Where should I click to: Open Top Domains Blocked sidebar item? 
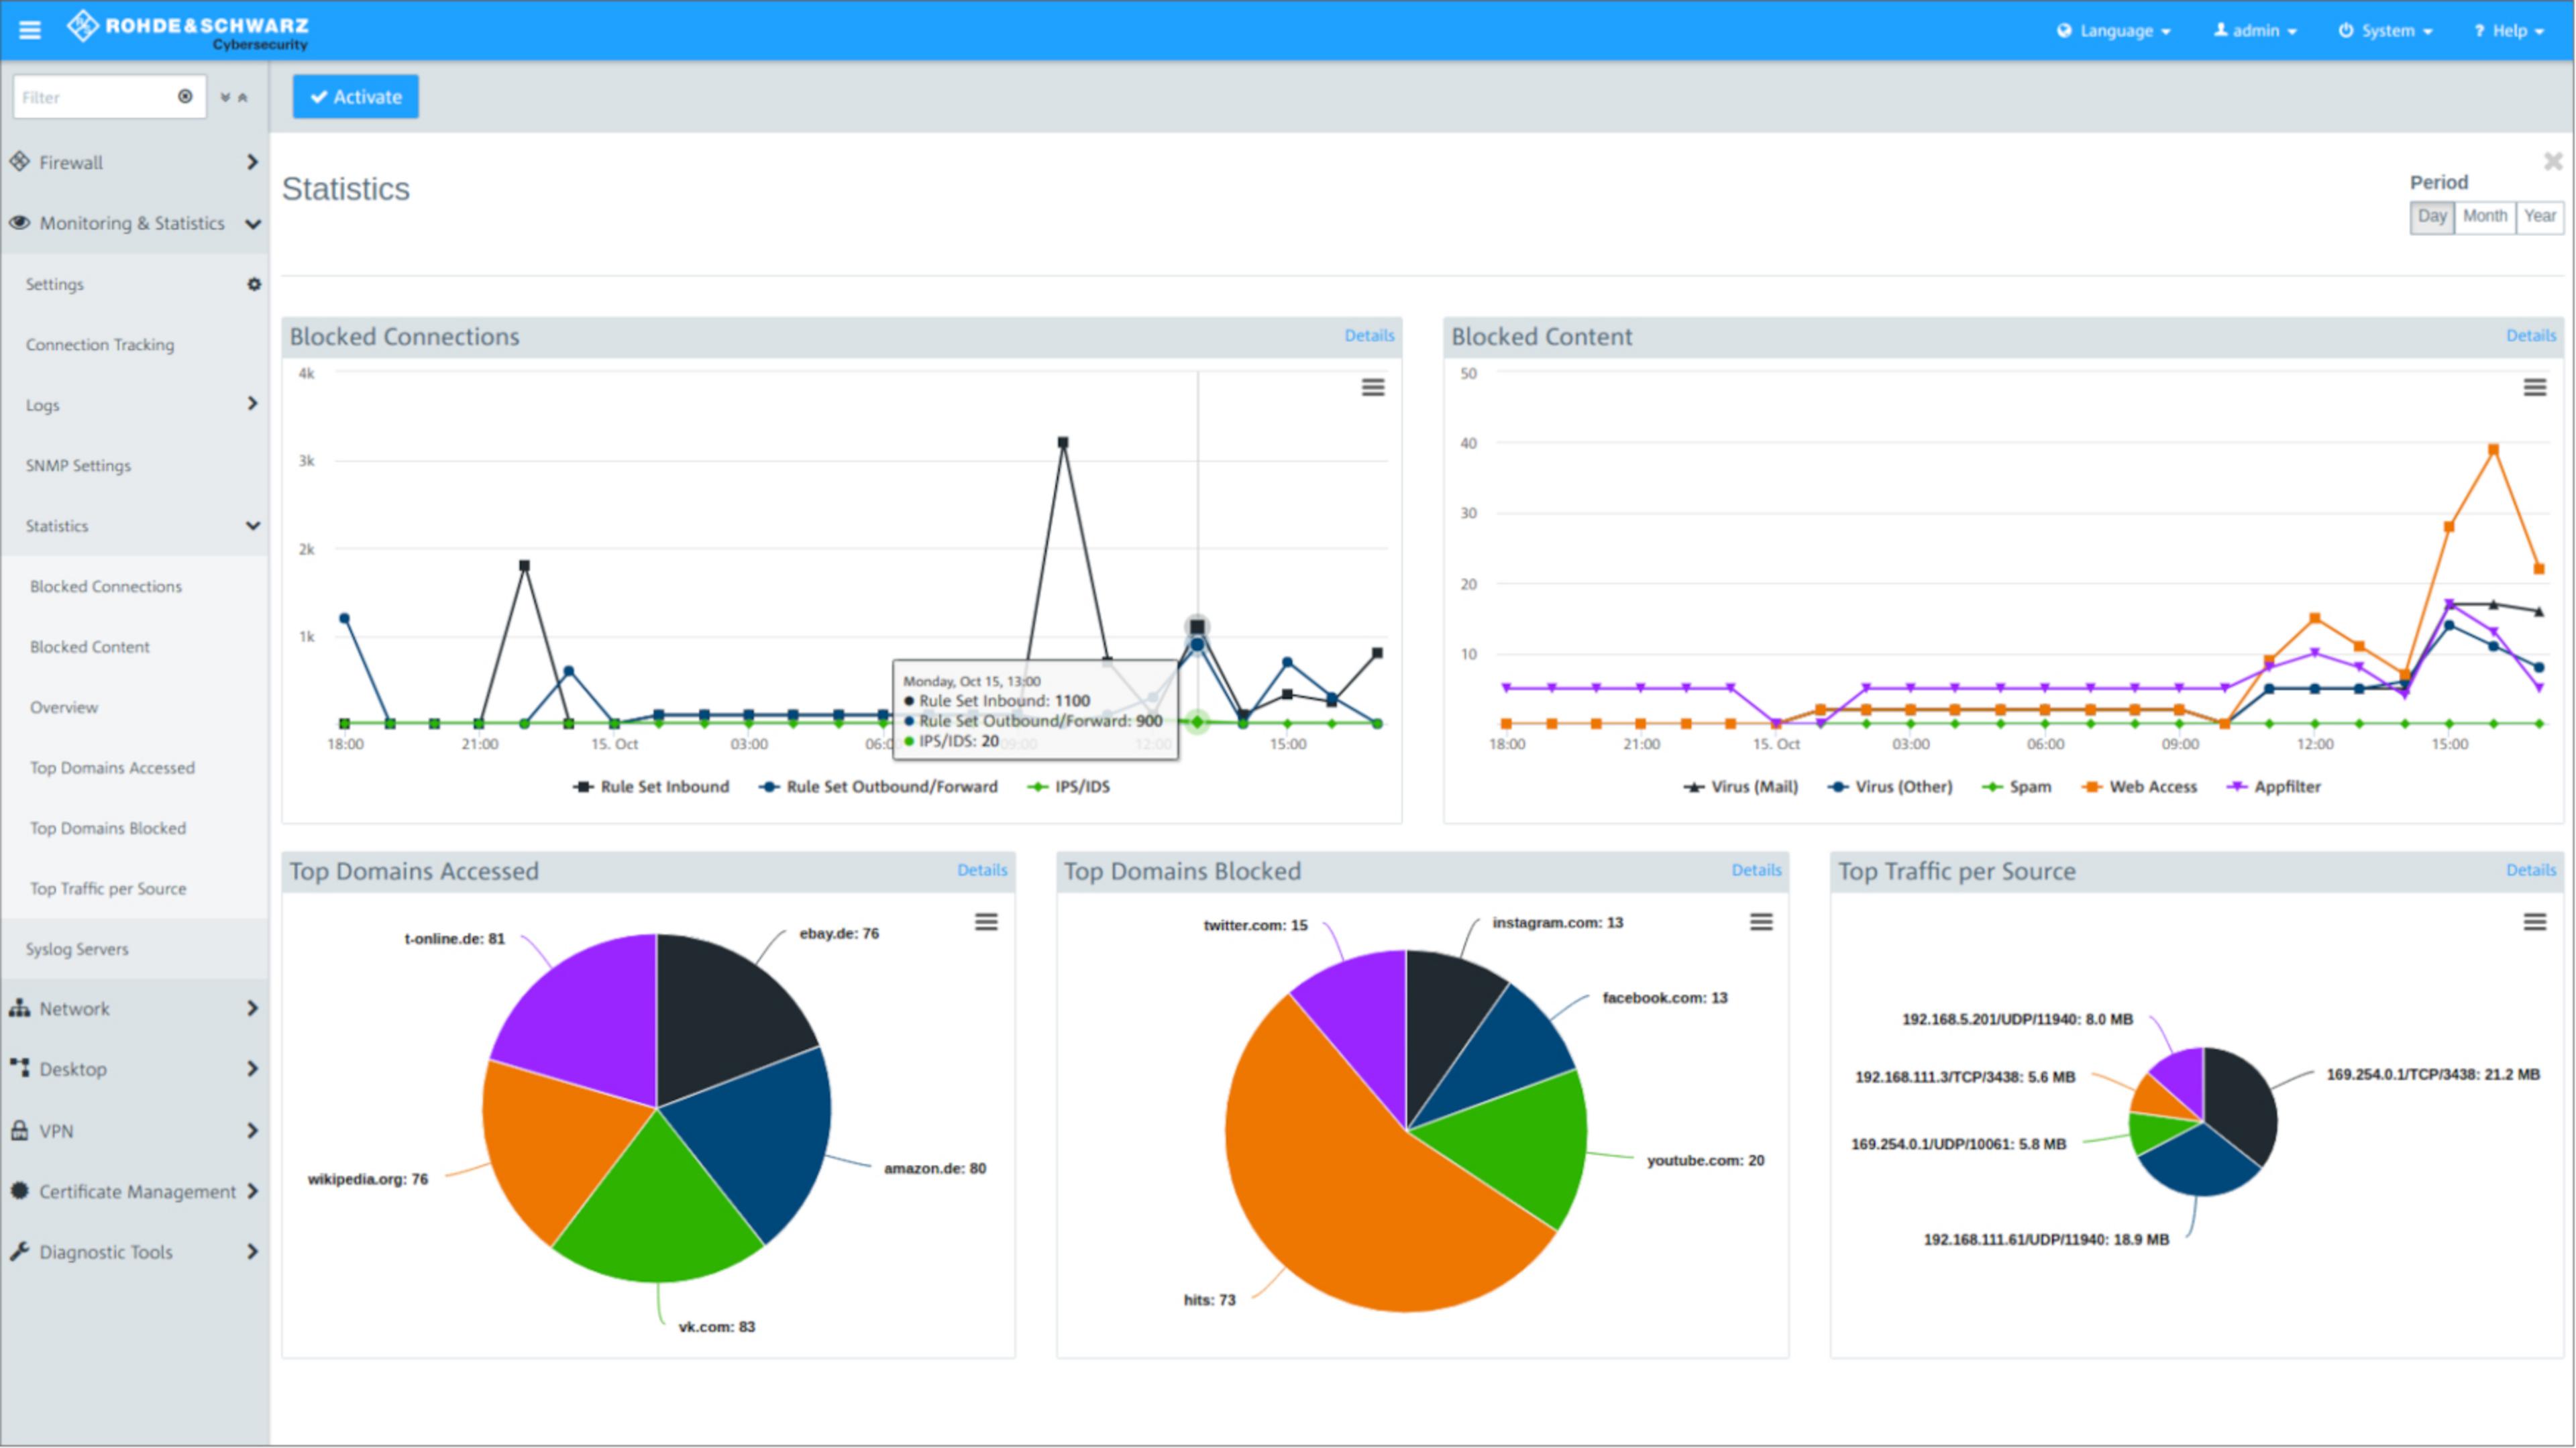(108, 829)
